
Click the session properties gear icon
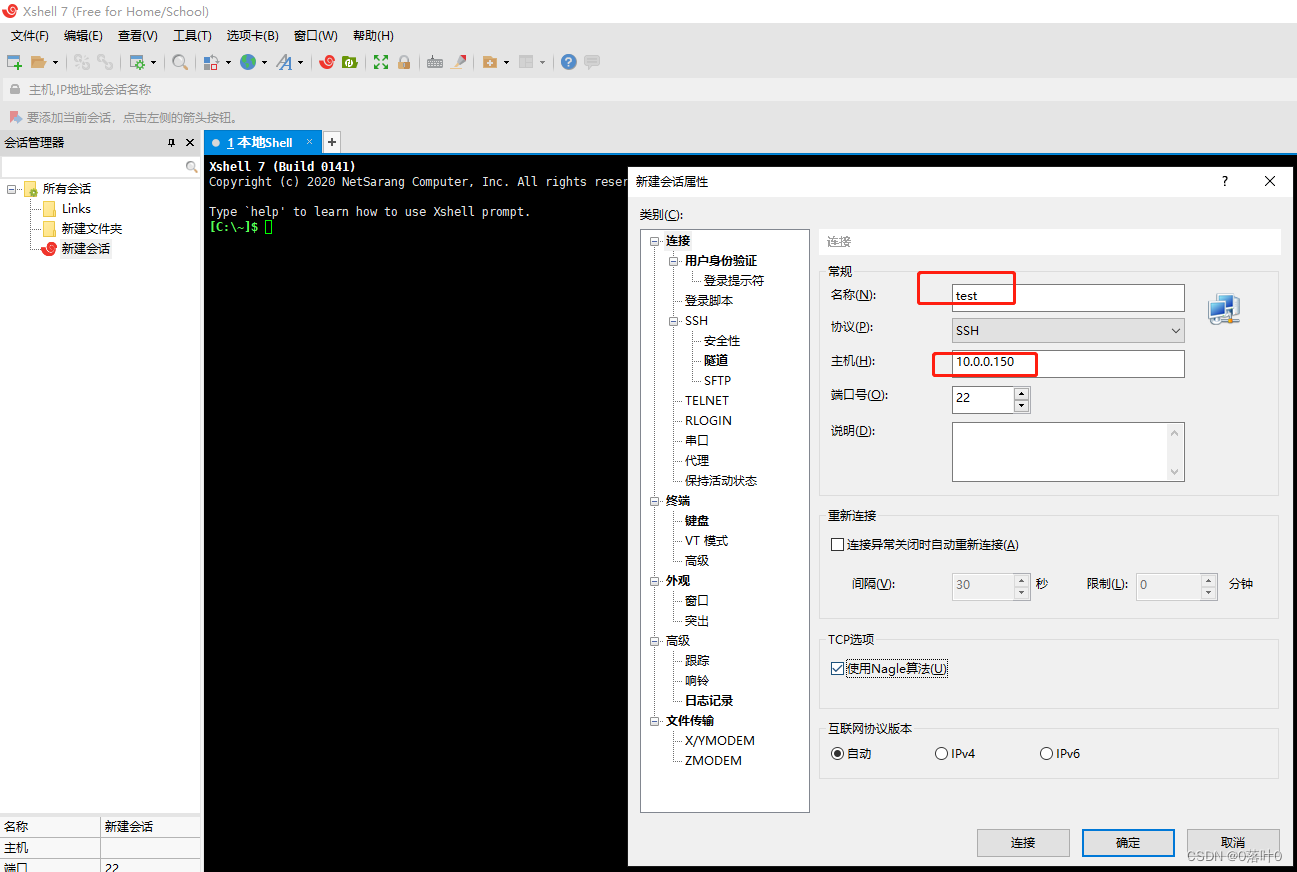point(137,62)
